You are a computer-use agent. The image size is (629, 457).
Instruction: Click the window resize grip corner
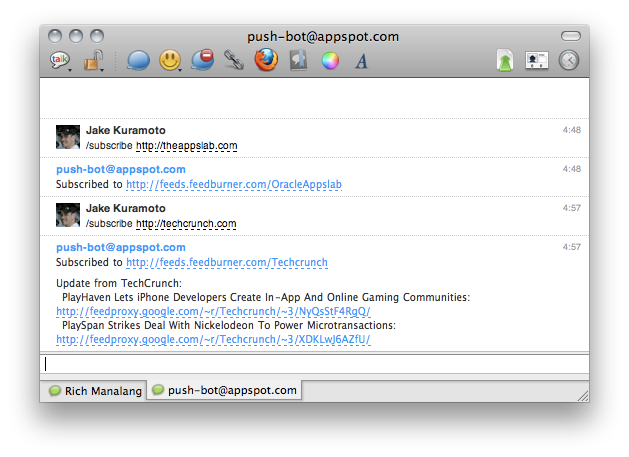(x=583, y=396)
